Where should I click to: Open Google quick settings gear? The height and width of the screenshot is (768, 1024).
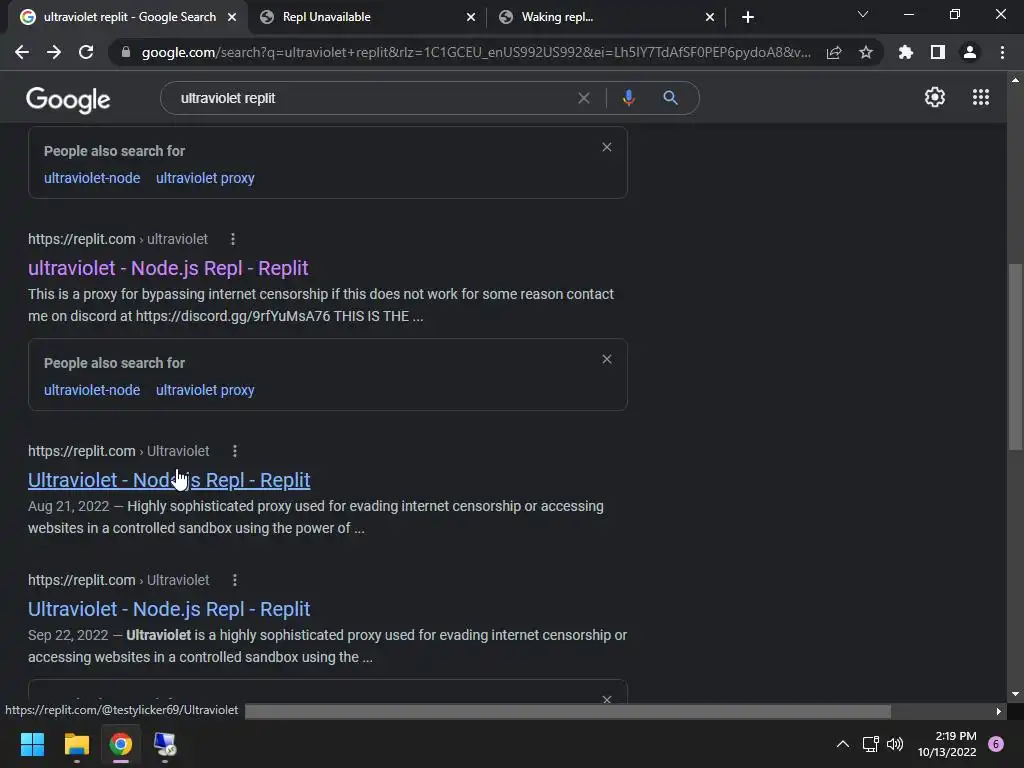point(935,97)
